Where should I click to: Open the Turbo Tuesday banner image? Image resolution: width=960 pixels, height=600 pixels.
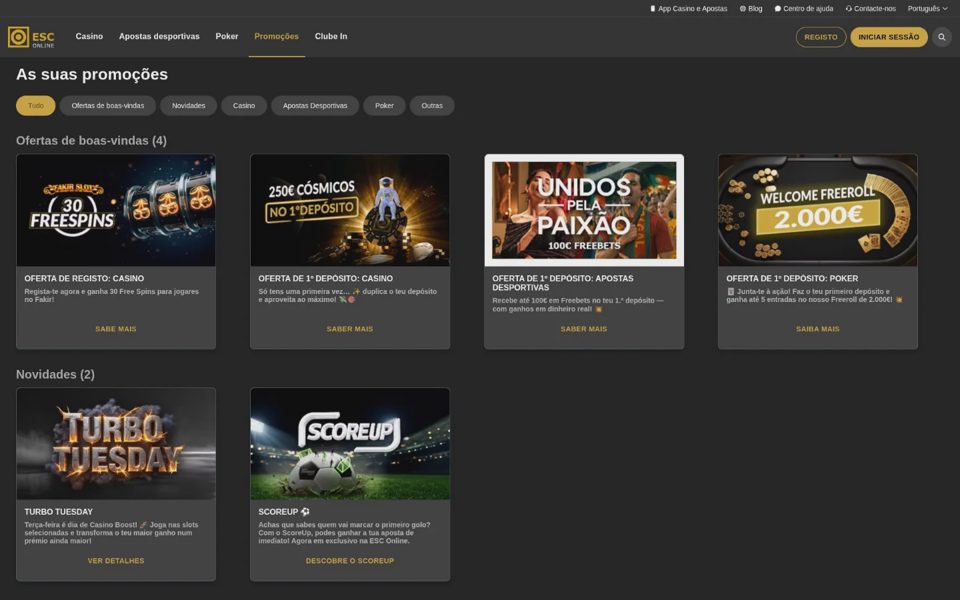(116, 444)
